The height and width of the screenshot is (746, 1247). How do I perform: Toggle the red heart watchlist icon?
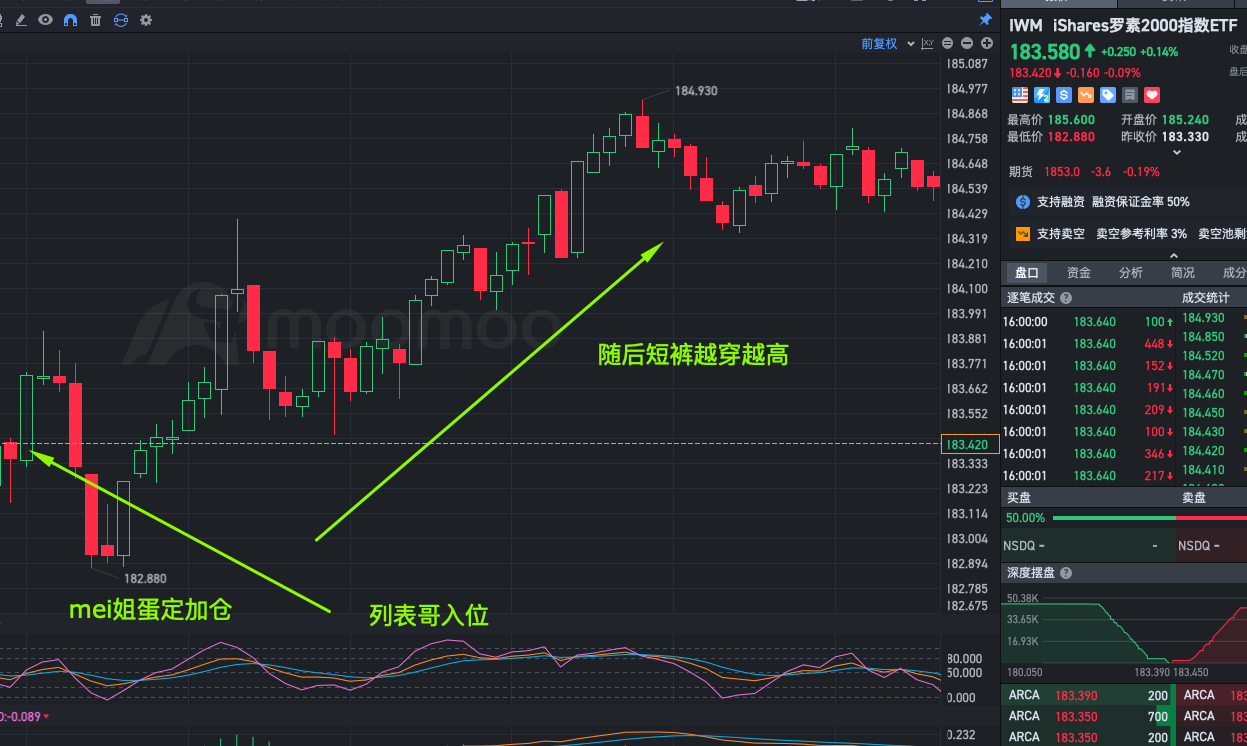(x=1152, y=95)
